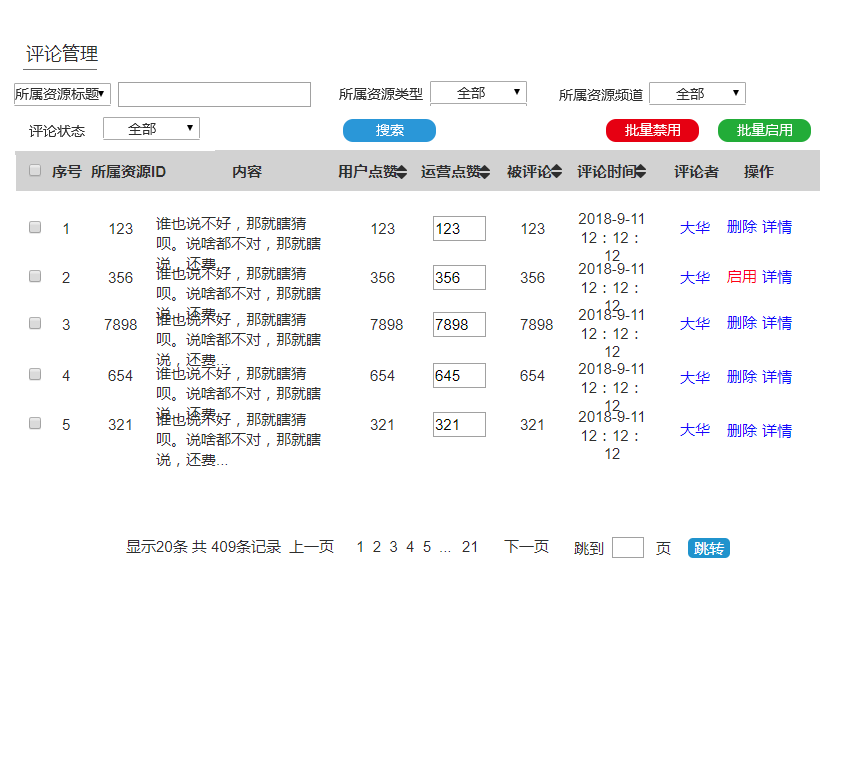Expand the 所属资源频道 dropdown
The width and height of the screenshot is (858, 760).
click(x=697, y=92)
